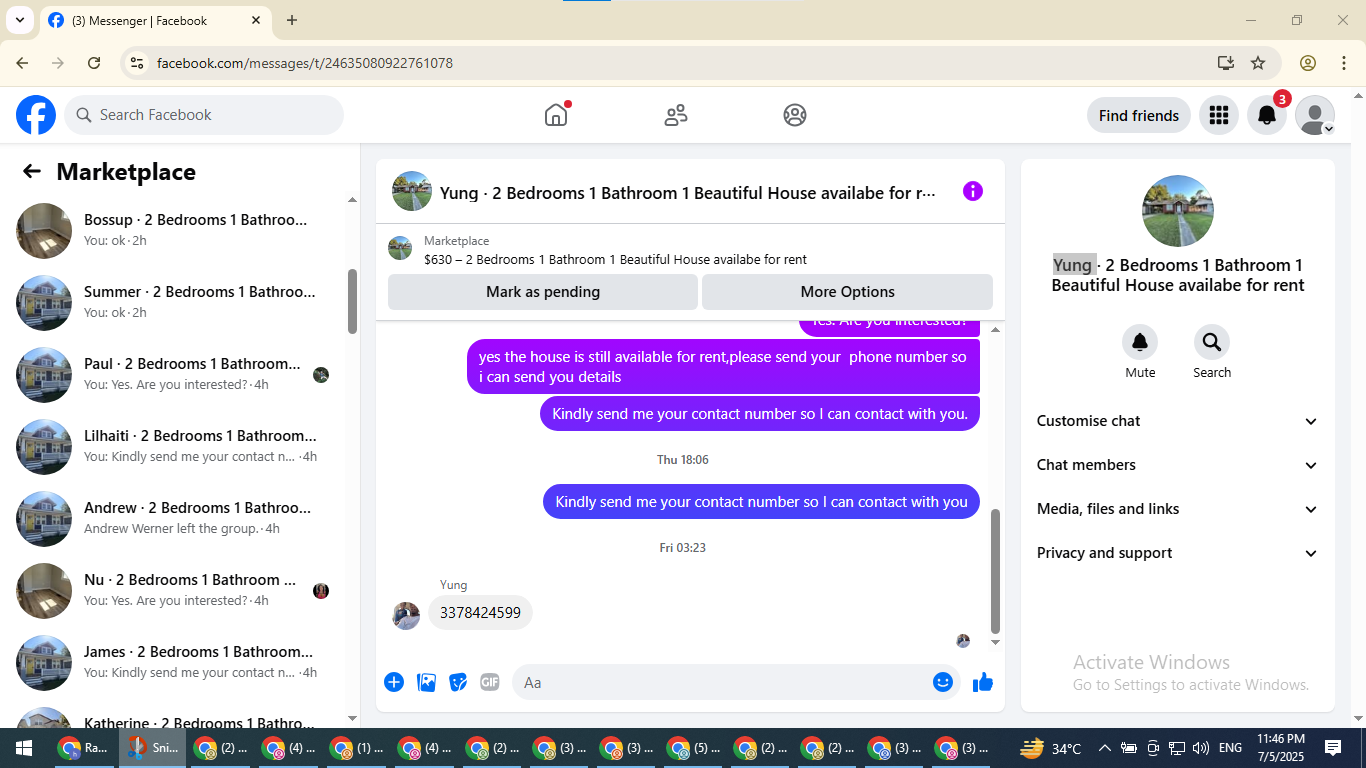Open the Windows notification center icon
Image resolution: width=1366 pixels, height=768 pixels.
(x=1333, y=748)
